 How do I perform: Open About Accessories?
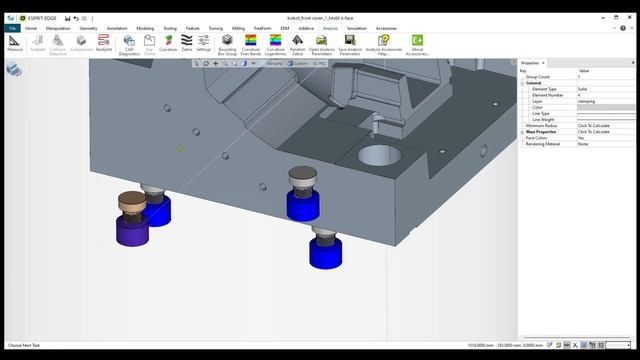(x=417, y=44)
